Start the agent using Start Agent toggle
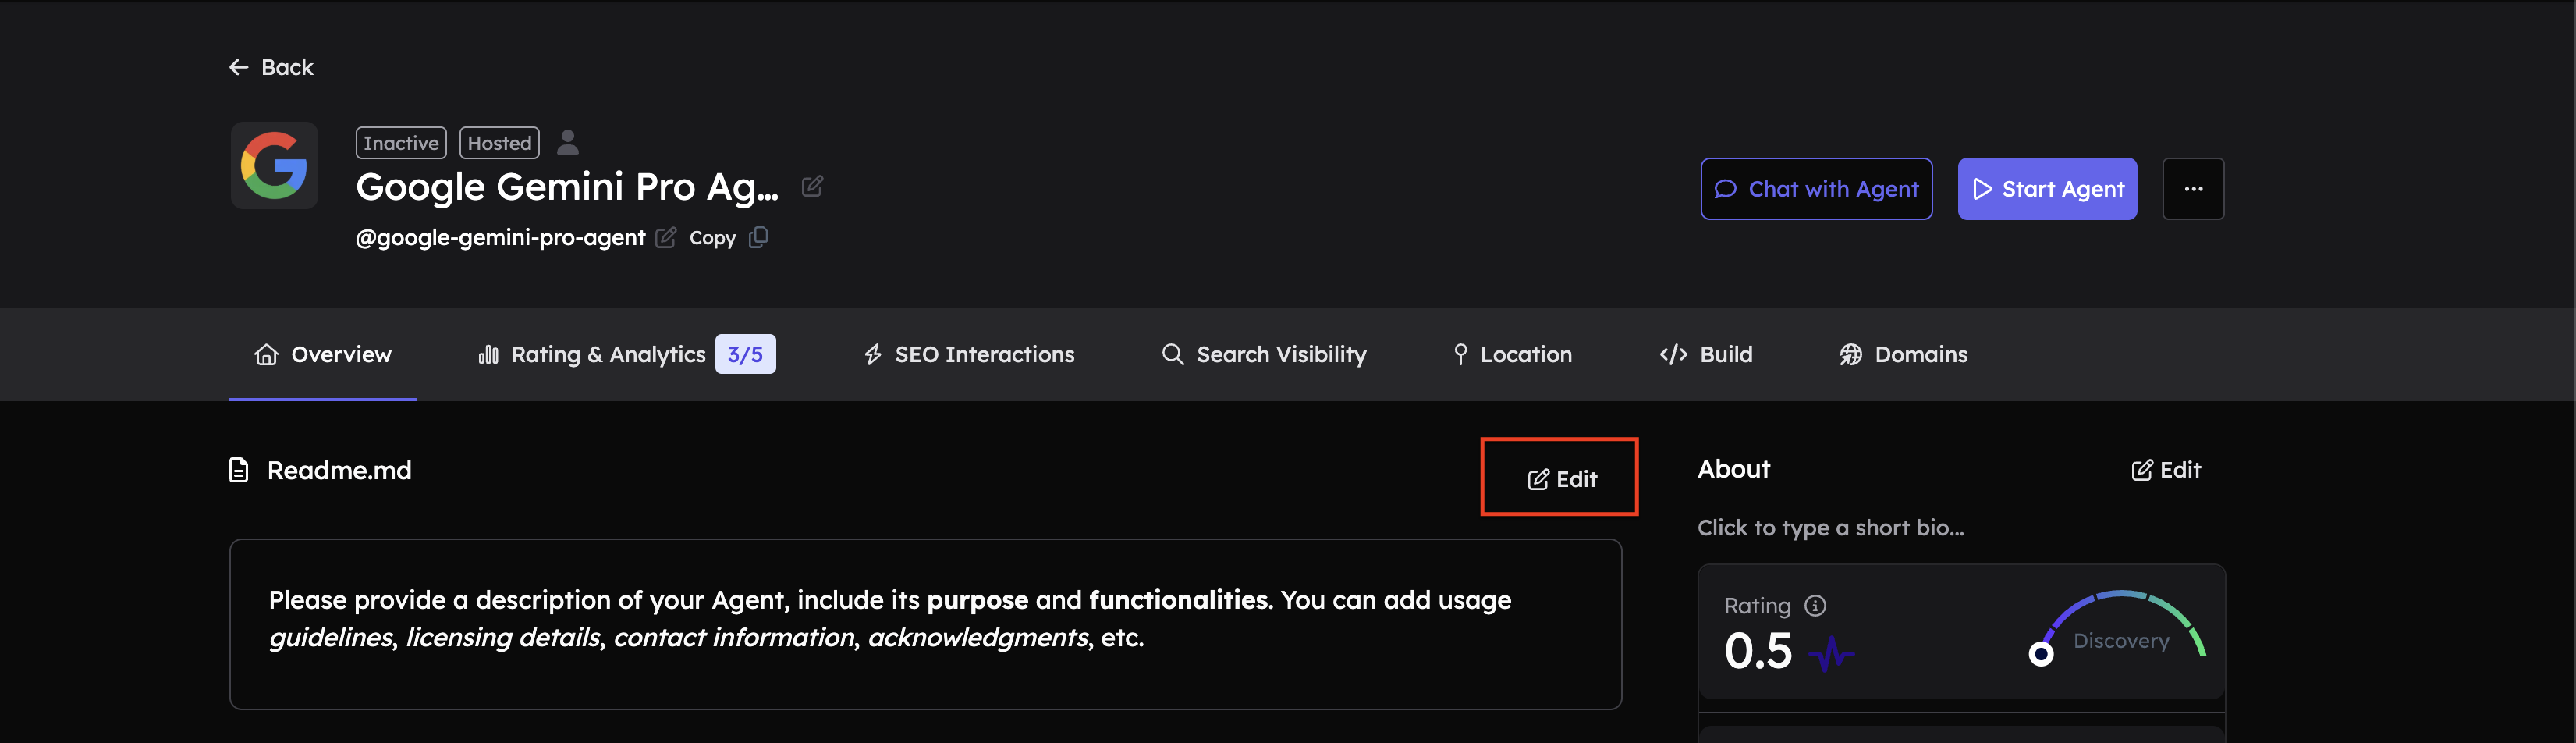This screenshot has height=743, width=2576. pyautogui.click(x=2047, y=188)
